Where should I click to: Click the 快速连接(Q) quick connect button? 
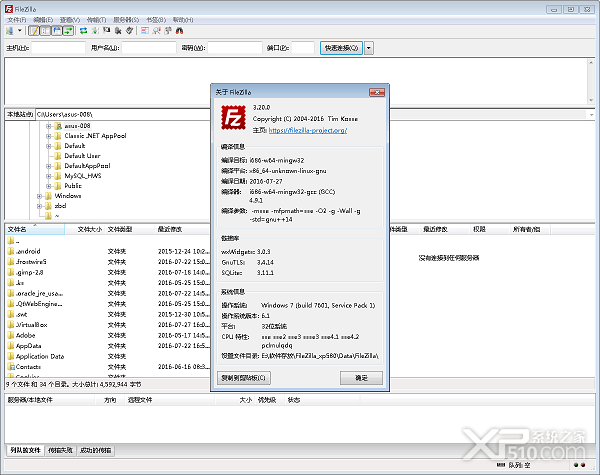pyautogui.click(x=341, y=48)
